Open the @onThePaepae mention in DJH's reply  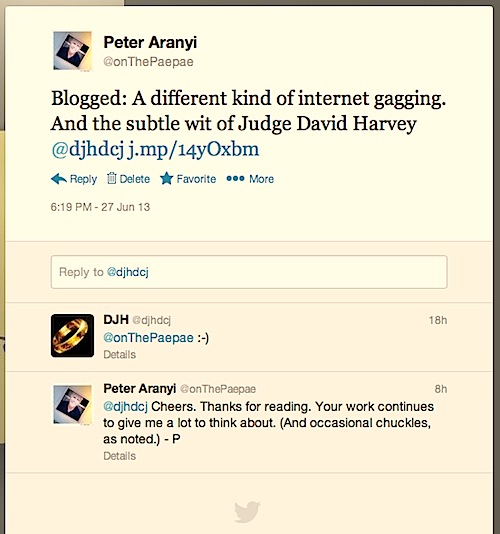tap(149, 338)
